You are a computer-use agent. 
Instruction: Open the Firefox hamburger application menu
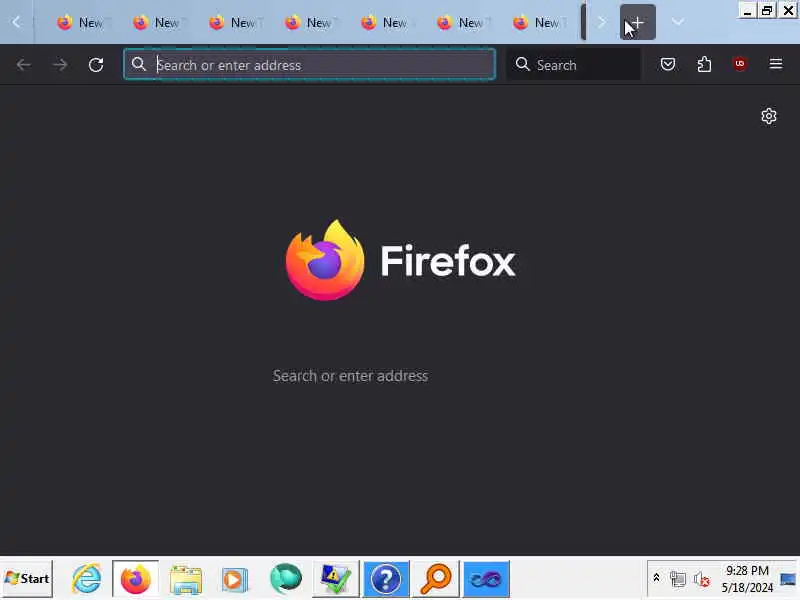click(x=776, y=64)
